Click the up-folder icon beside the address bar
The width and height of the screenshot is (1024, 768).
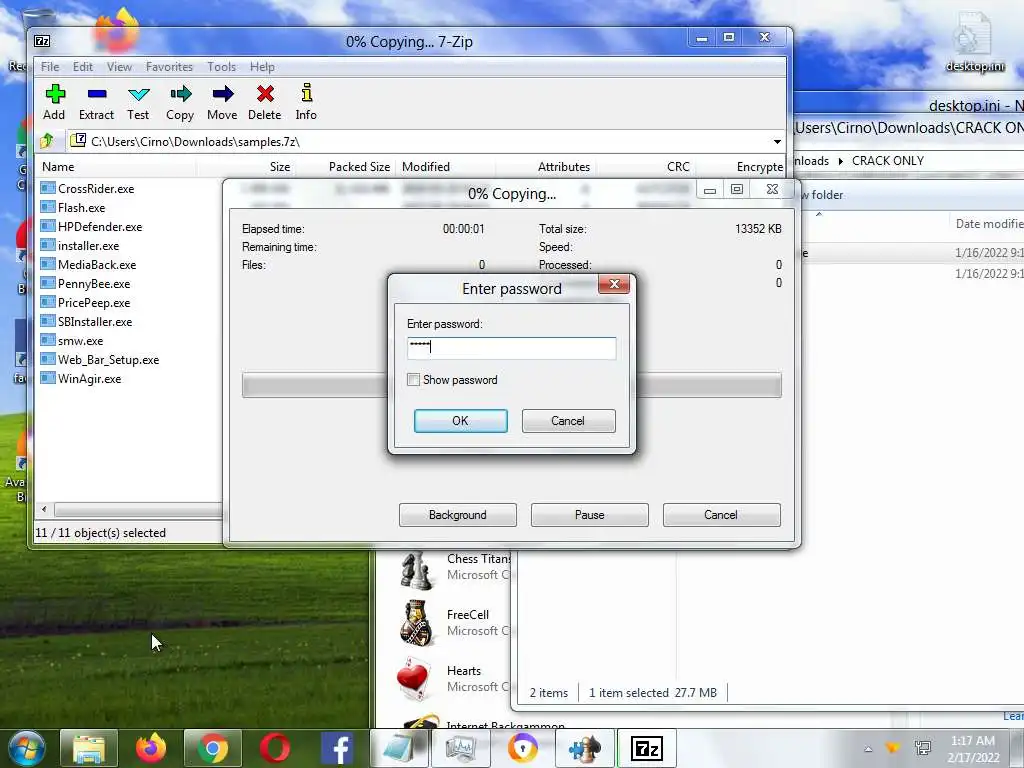pyautogui.click(x=47, y=140)
